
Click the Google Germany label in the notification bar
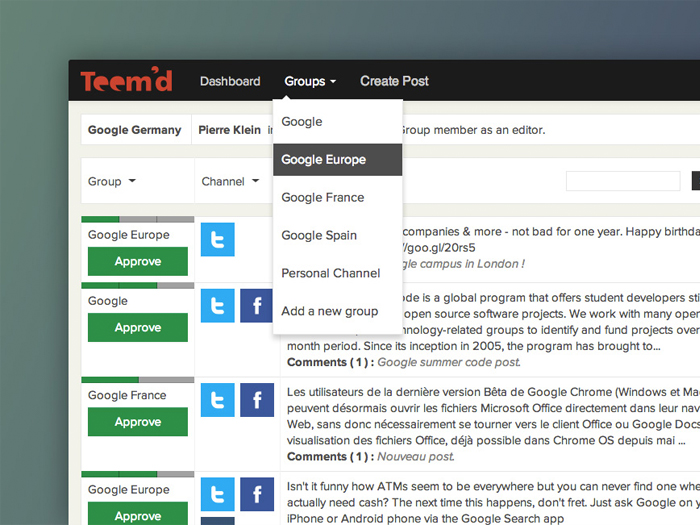pos(134,130)
